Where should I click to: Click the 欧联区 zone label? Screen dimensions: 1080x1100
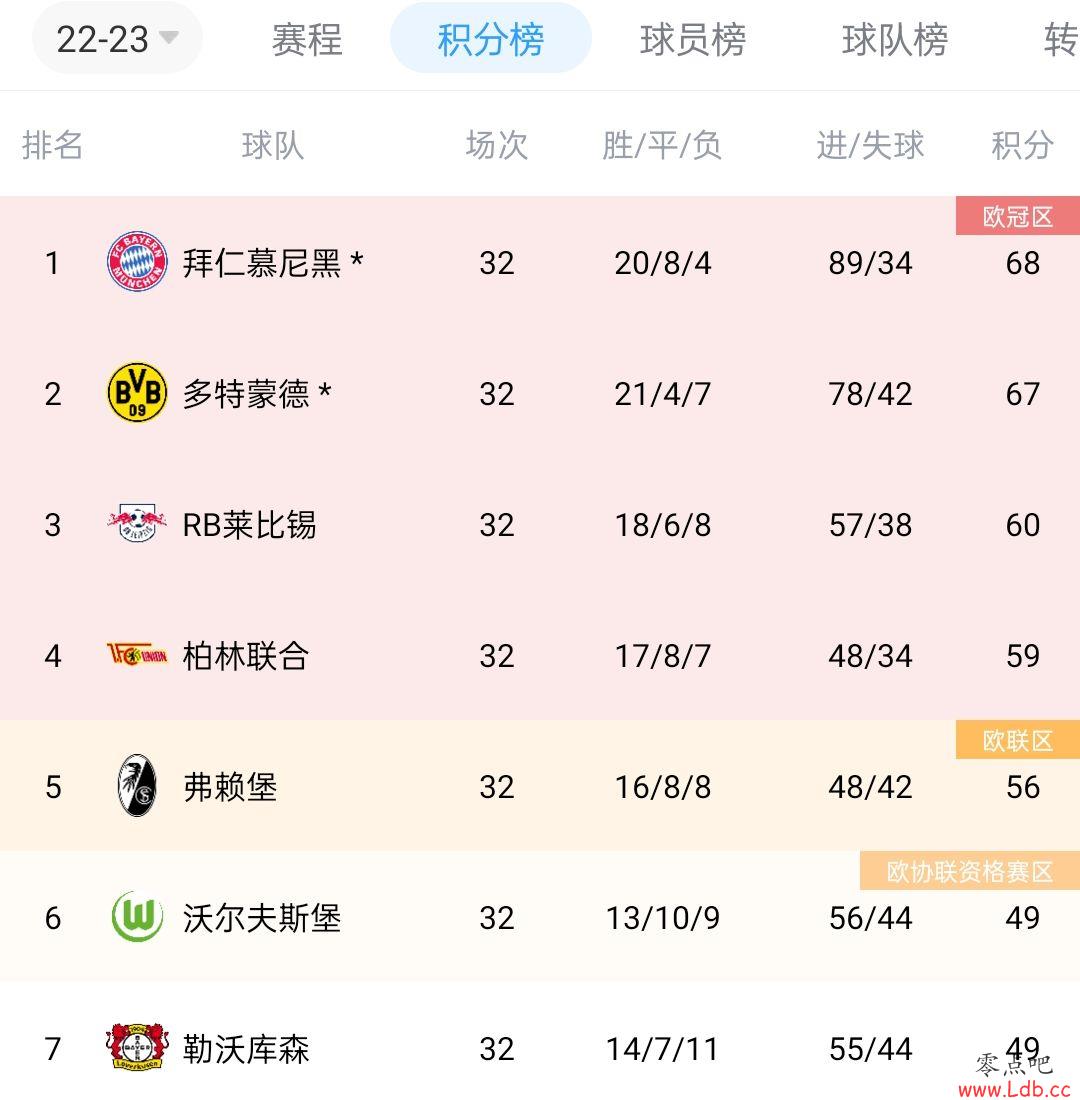1018,740
